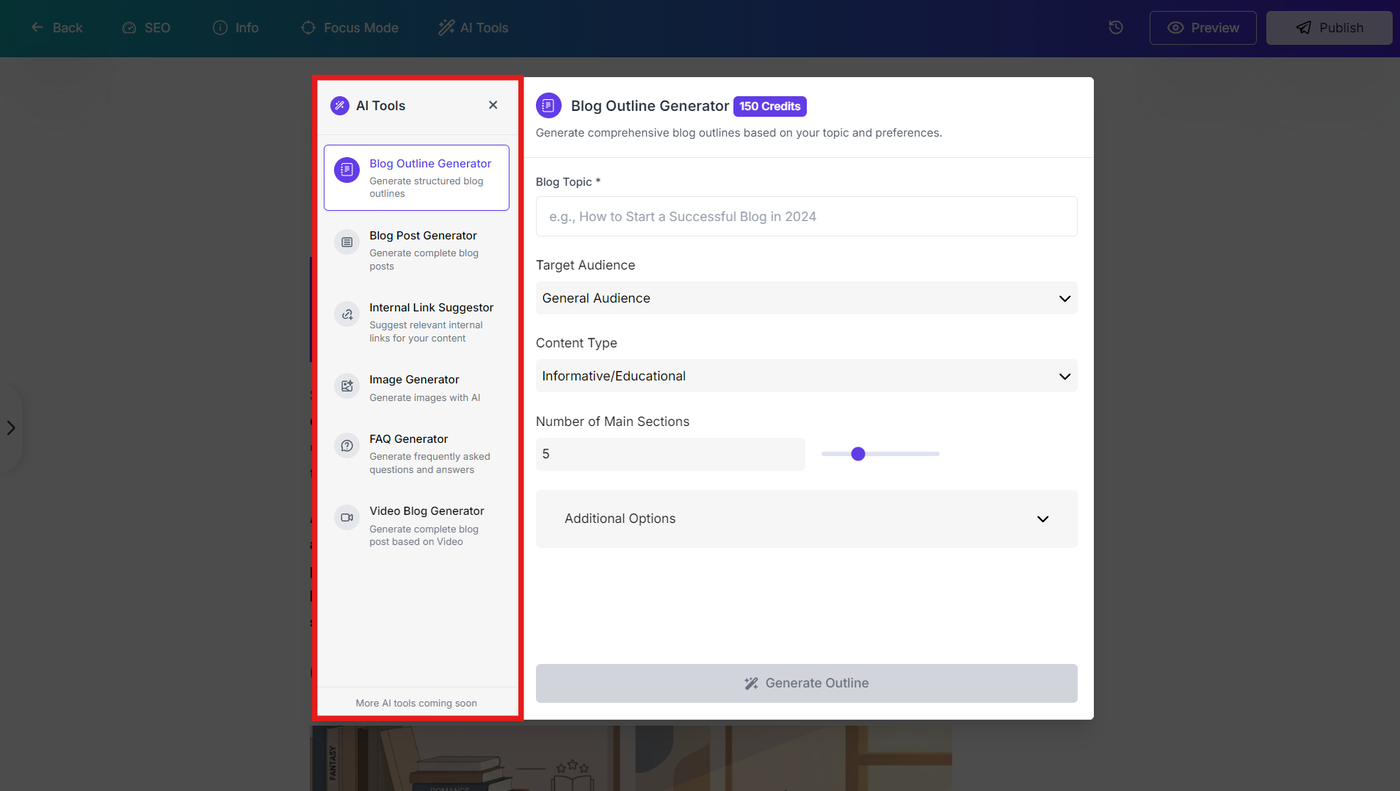The image size is (1400, 791).
Task: Choose the Internal Link Suggestor icon
Action: (x=347, y=314)
